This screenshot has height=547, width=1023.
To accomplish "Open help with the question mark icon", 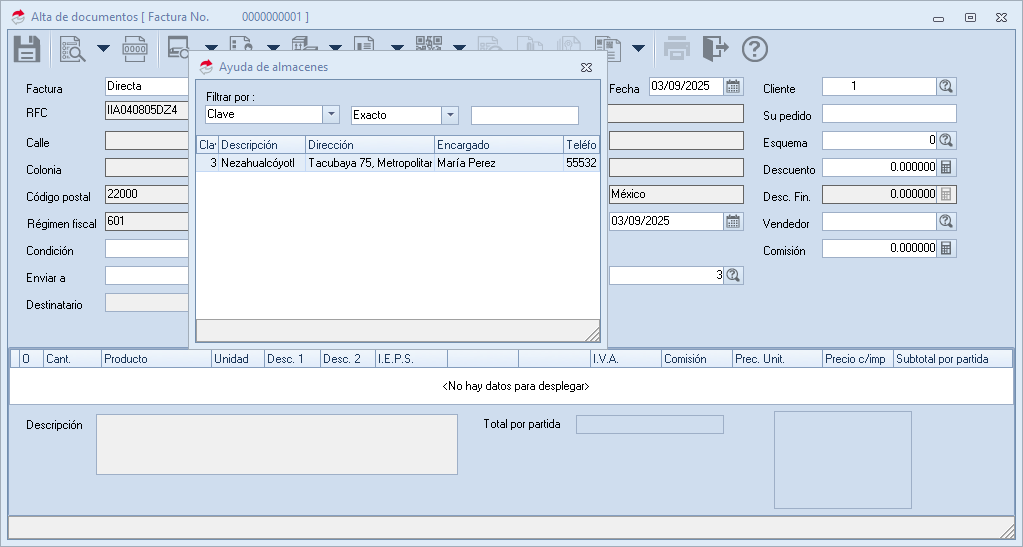I will pos(755,48).
